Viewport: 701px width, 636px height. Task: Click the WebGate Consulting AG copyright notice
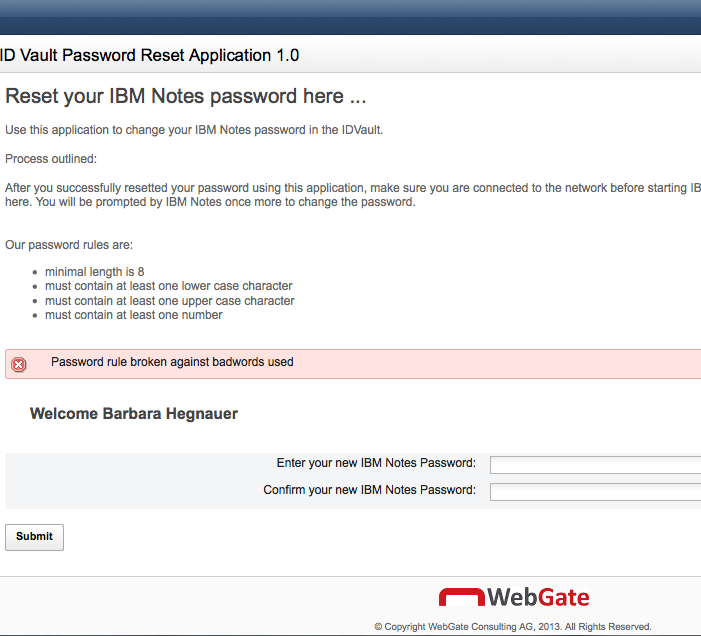513,627
